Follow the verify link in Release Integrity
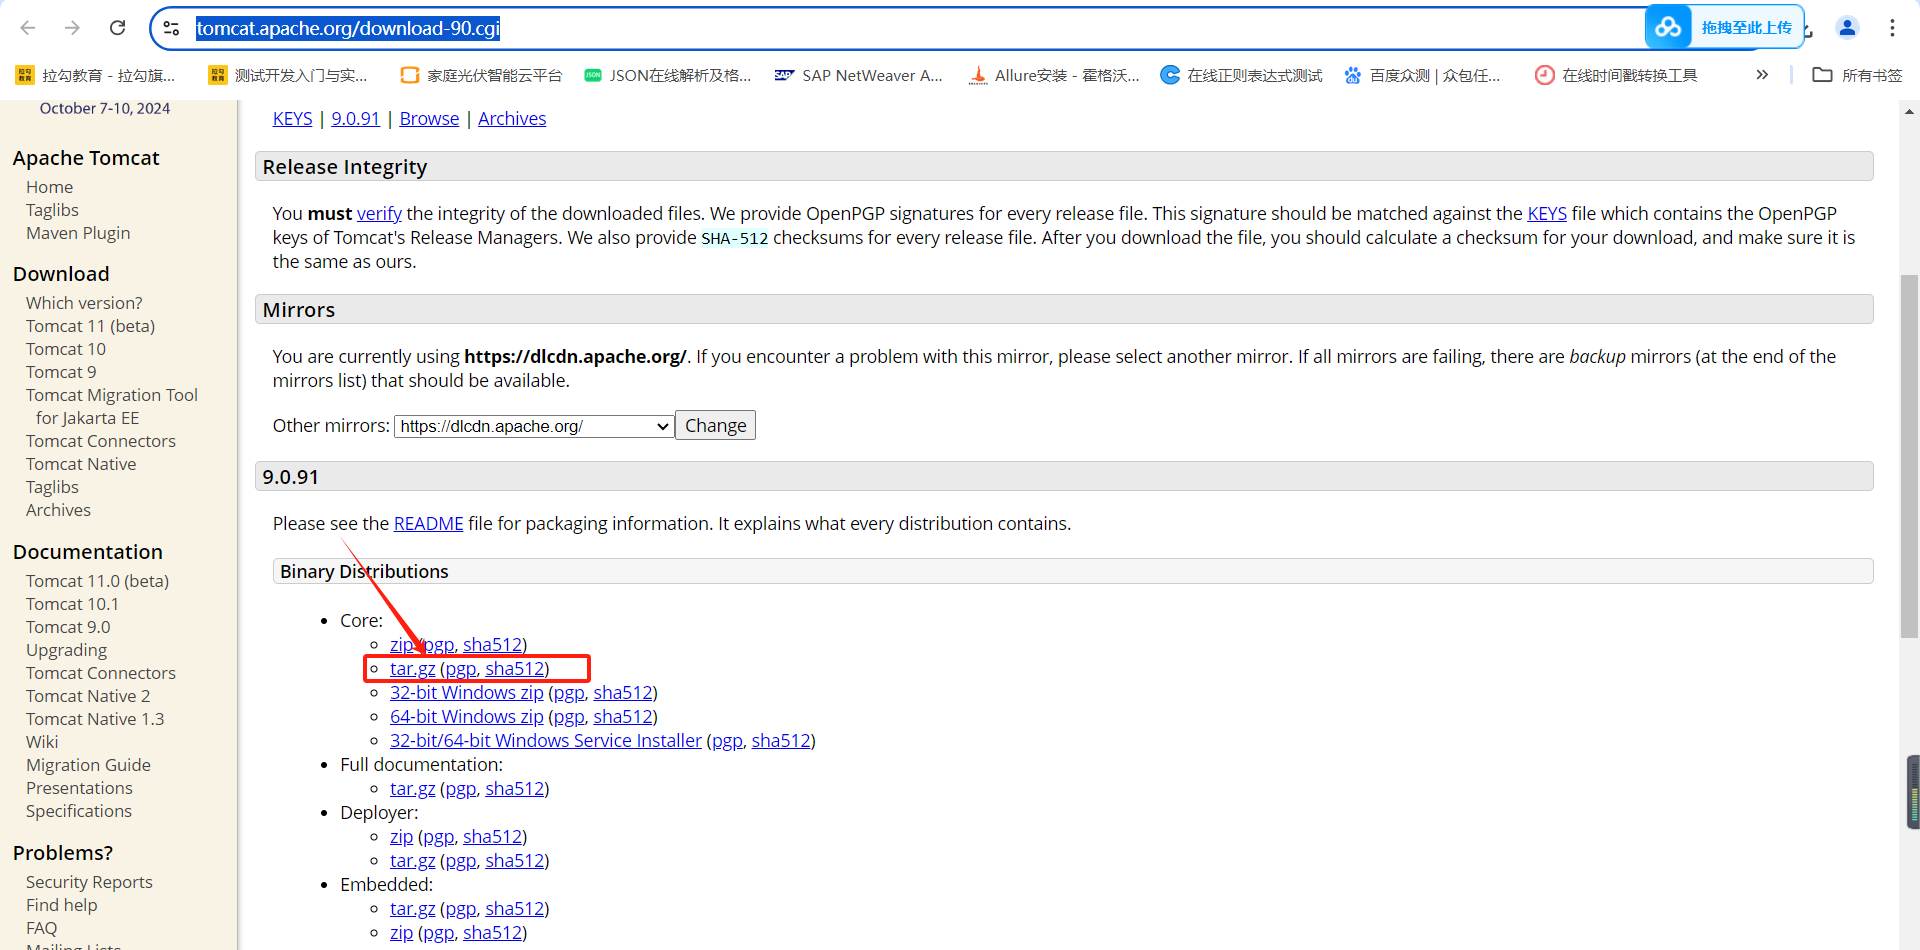 click(x=379, y=213)
